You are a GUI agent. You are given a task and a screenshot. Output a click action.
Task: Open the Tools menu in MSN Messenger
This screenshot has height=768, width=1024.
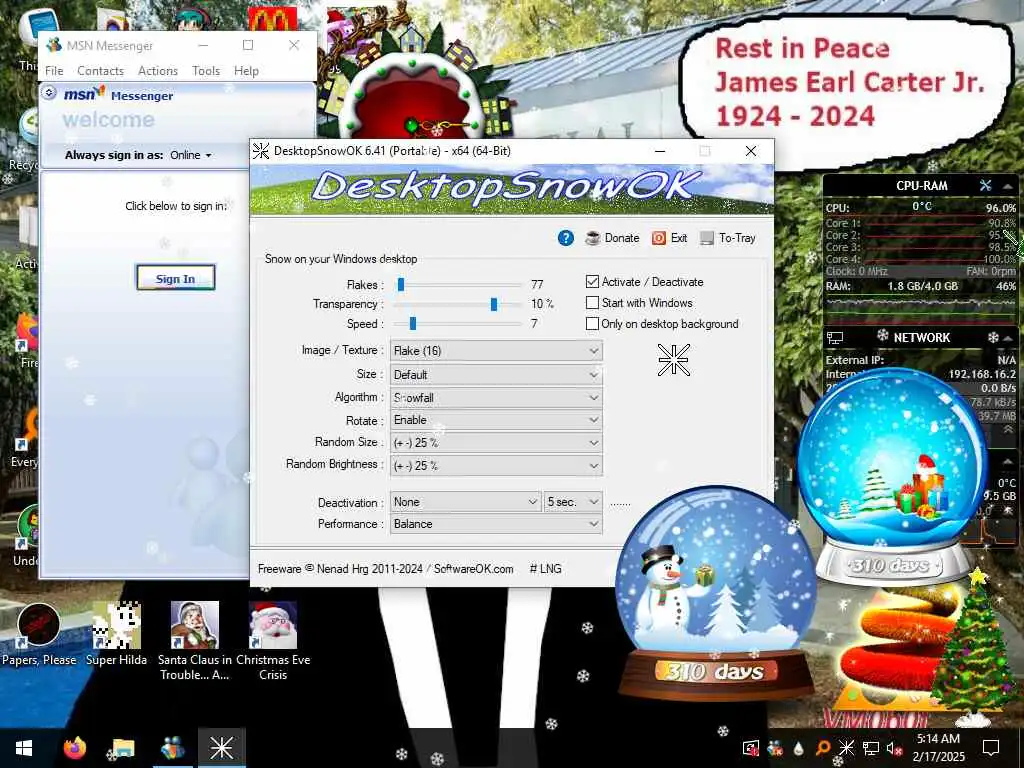[206, 71]
